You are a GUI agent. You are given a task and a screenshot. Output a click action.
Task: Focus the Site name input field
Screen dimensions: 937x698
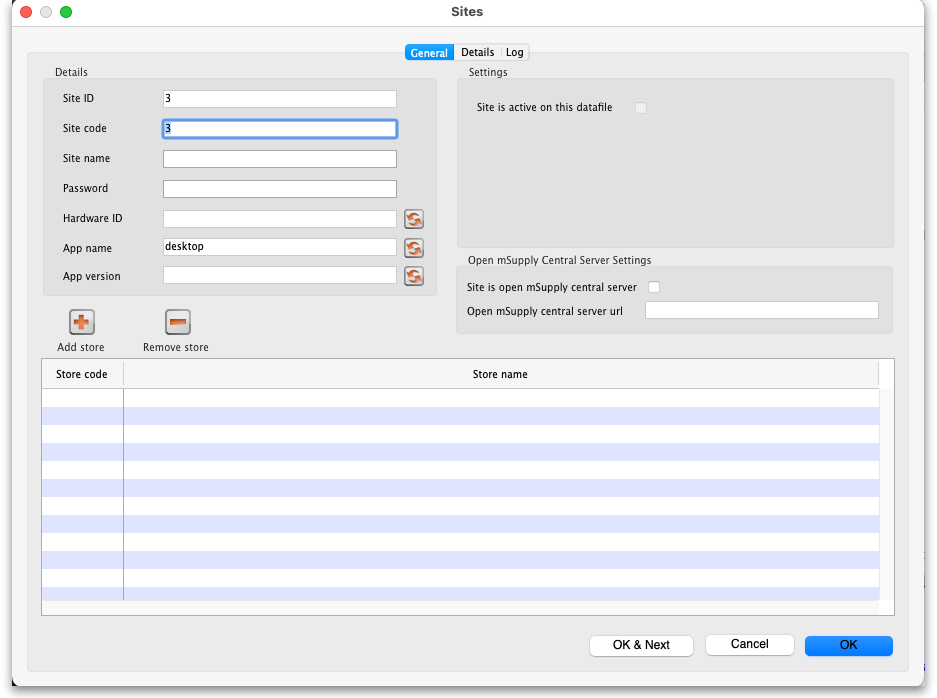pos(279,159)
